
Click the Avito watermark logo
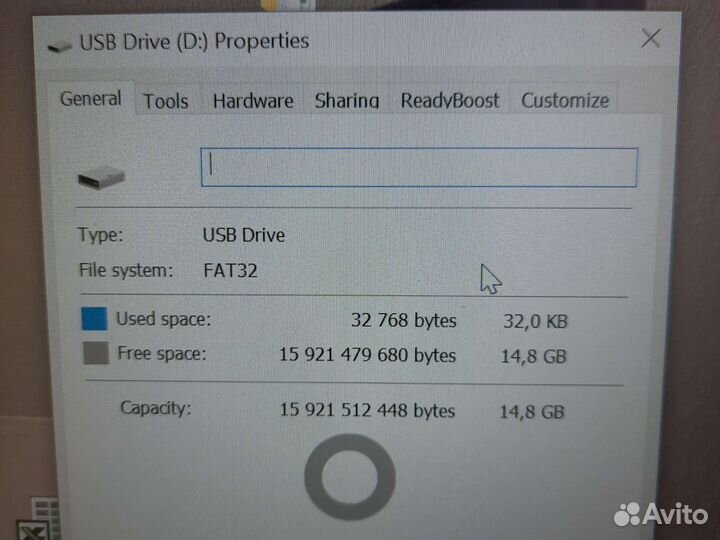pyautogui.click(x=661, y=514)
